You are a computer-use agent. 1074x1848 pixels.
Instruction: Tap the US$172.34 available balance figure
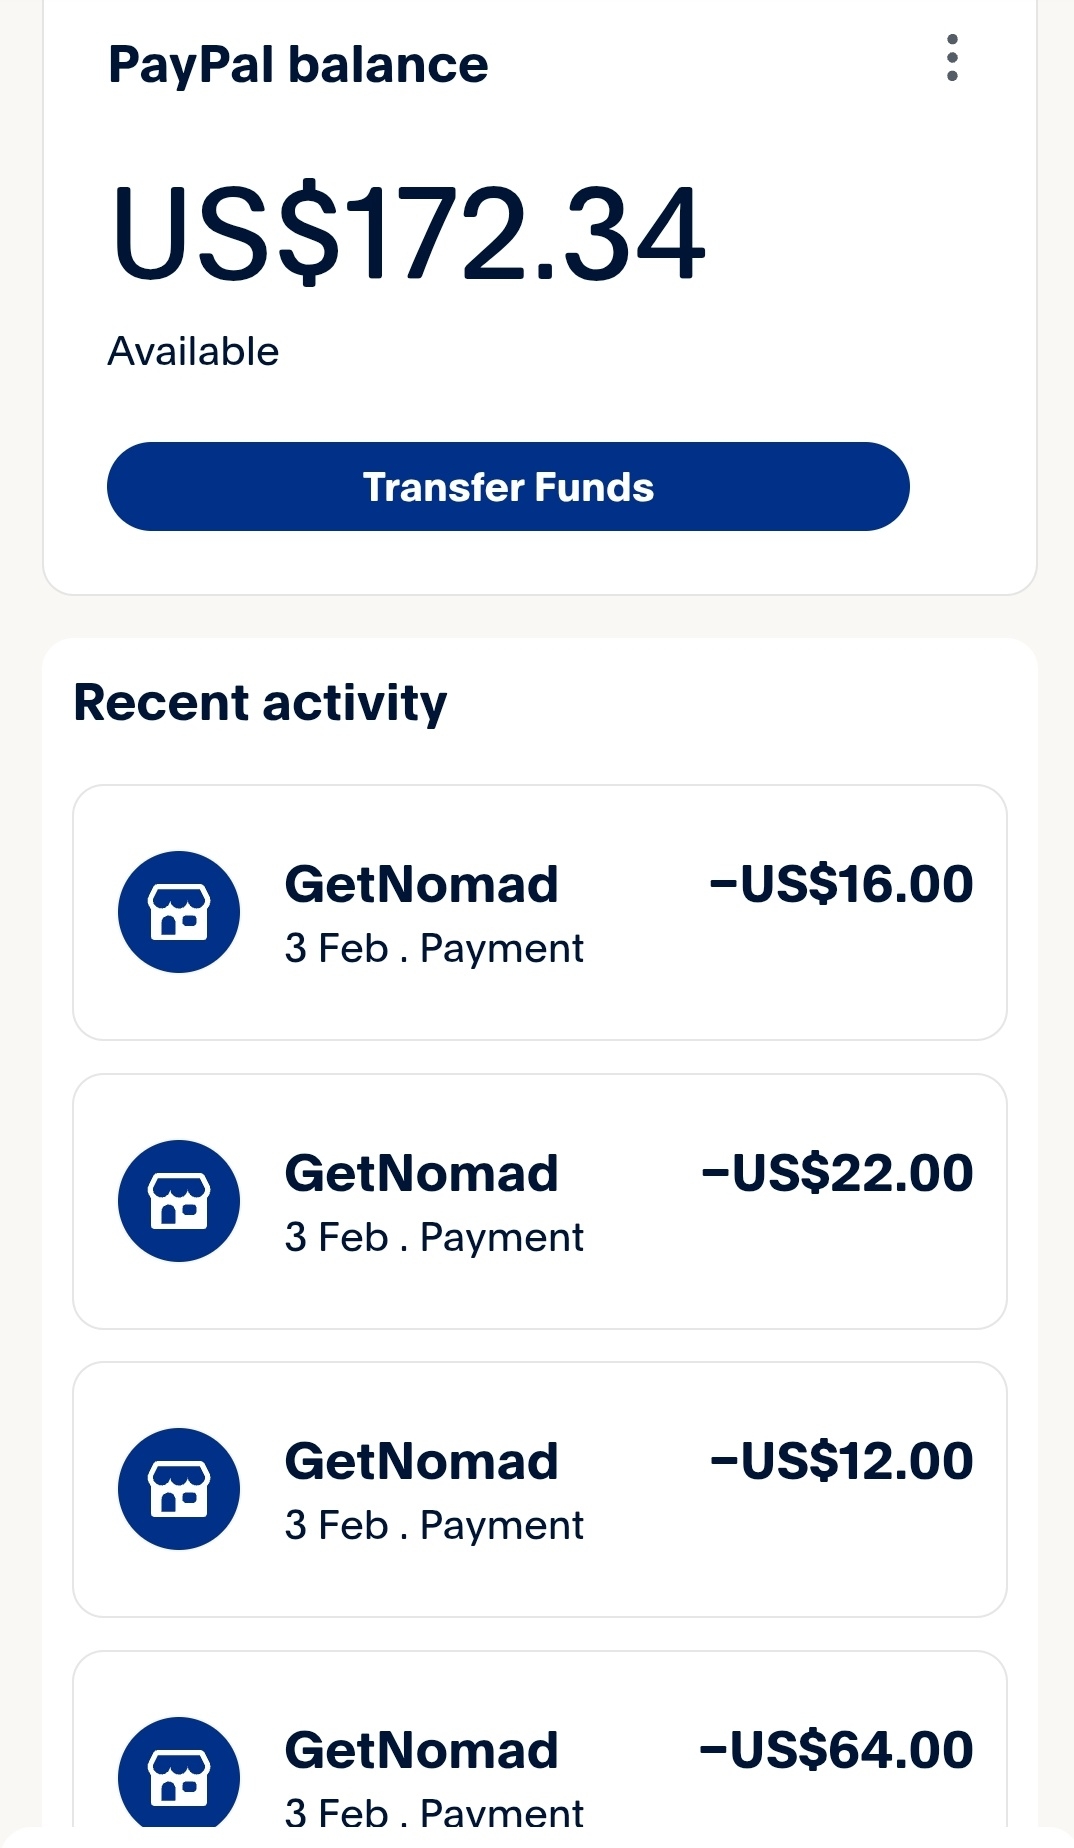408,233
